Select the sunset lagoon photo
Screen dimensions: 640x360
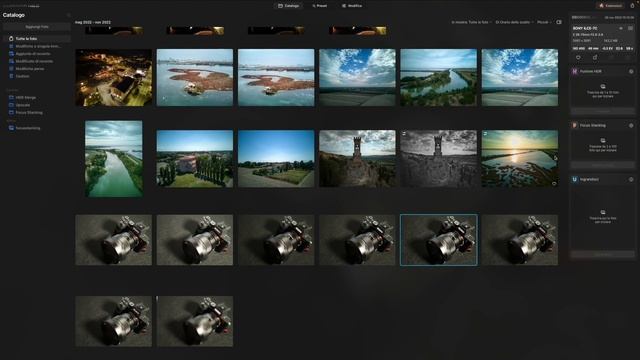point(520,159)
